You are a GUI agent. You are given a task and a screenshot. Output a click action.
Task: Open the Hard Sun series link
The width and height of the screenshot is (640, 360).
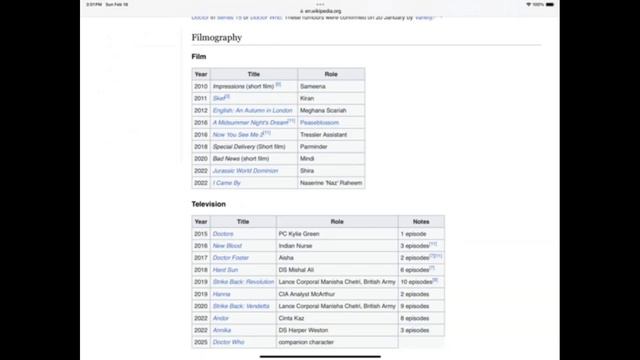tap(225, 270)
